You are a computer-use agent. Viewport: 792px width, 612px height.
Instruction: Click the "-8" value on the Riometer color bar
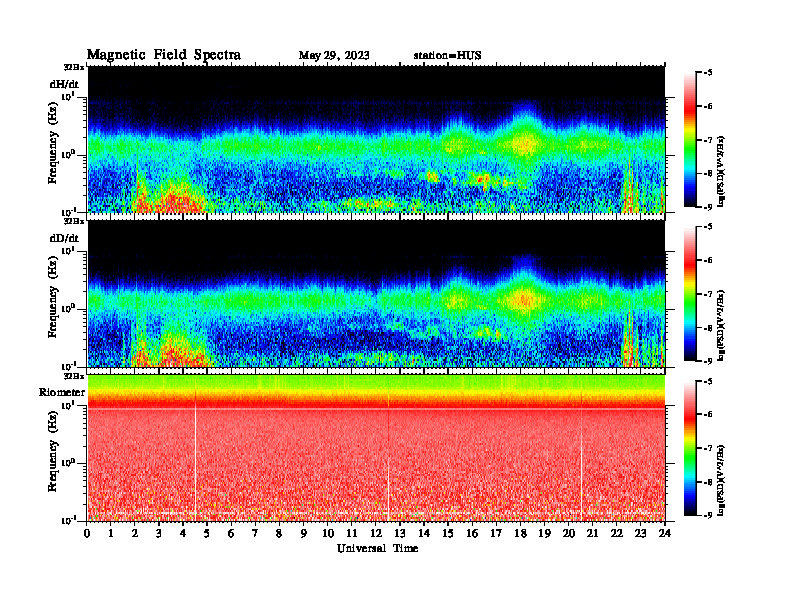point(707,482)
